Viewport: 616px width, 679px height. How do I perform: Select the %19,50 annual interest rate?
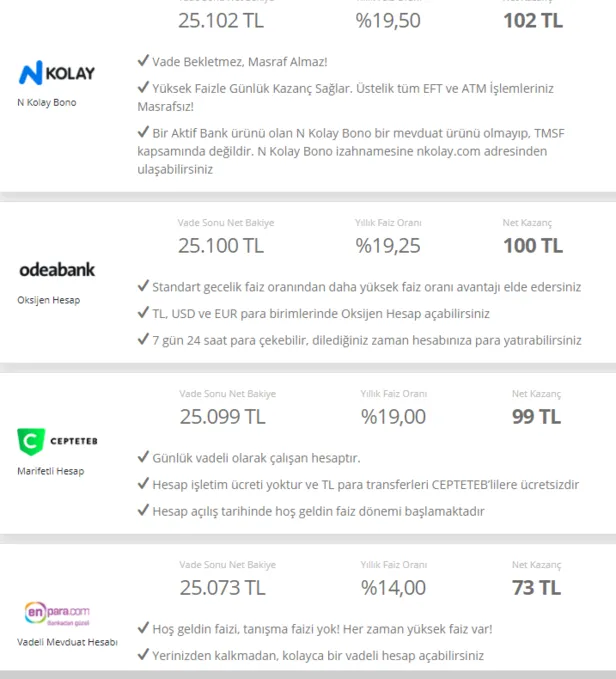point(388,20)
